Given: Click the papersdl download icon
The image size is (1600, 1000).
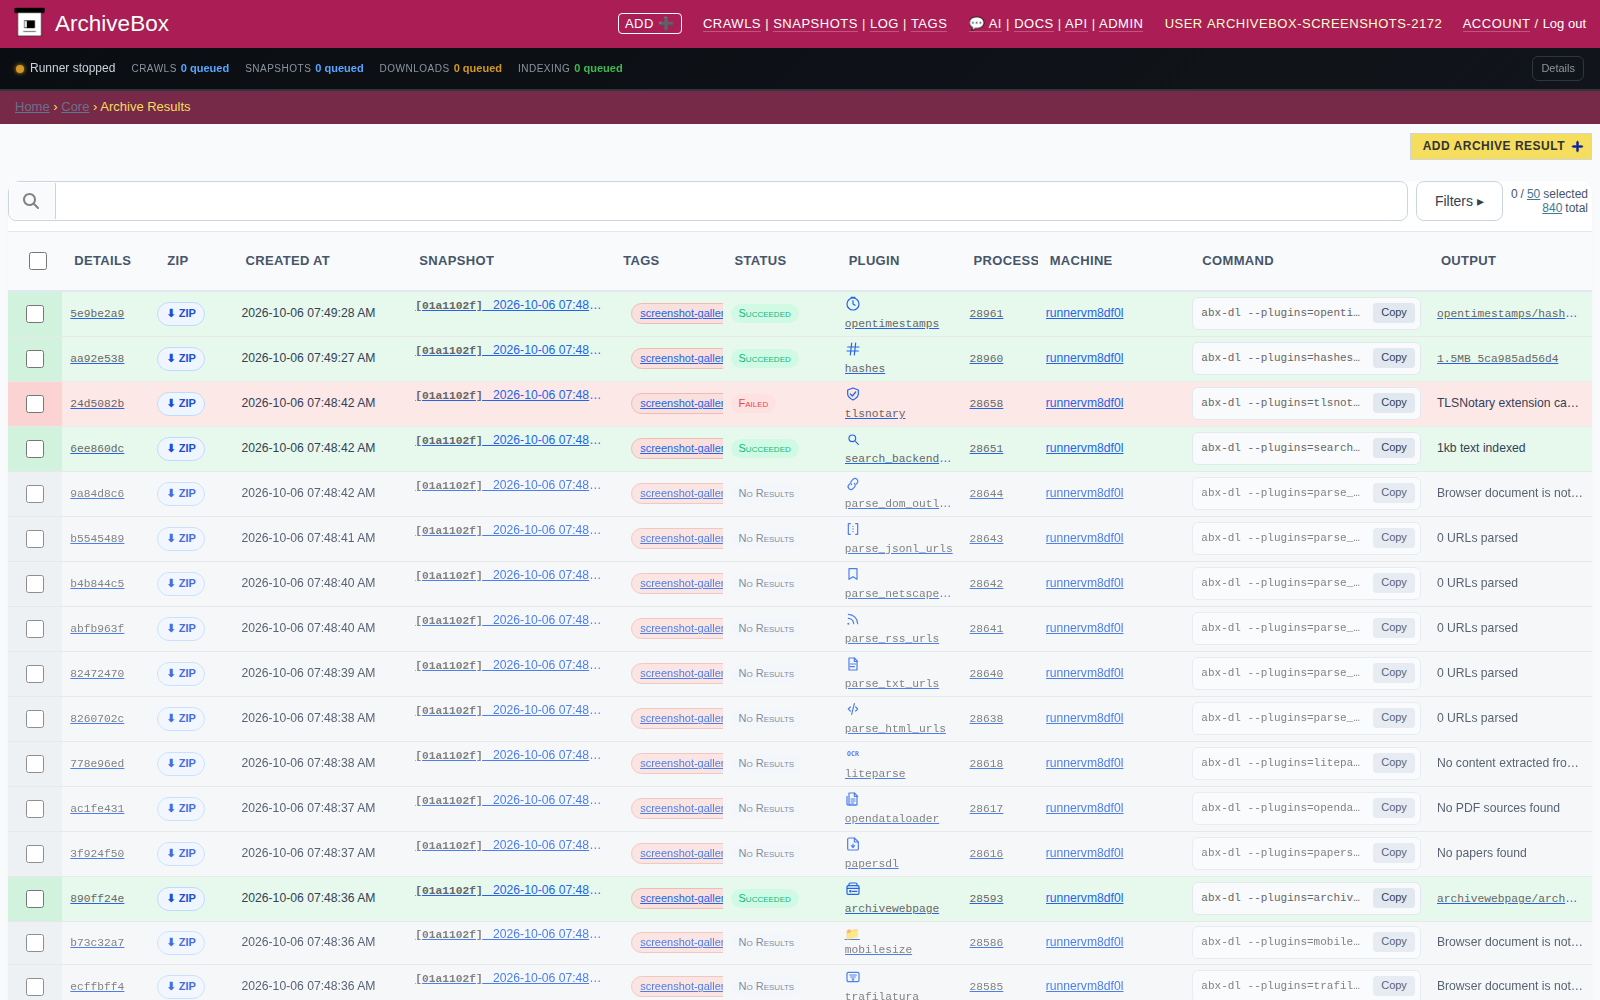Looking at the screenshot, I should [x=853, y=844].
